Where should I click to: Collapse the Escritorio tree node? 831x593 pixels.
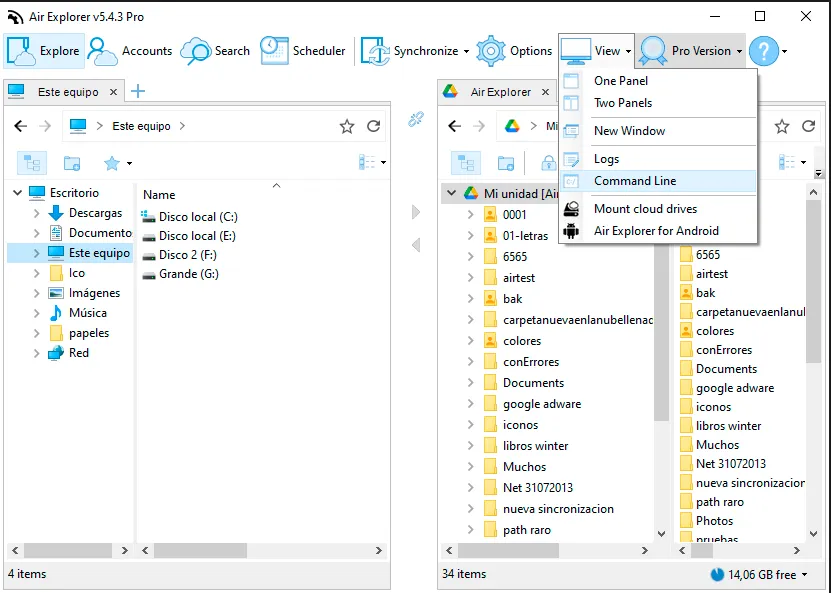(17, 193)
